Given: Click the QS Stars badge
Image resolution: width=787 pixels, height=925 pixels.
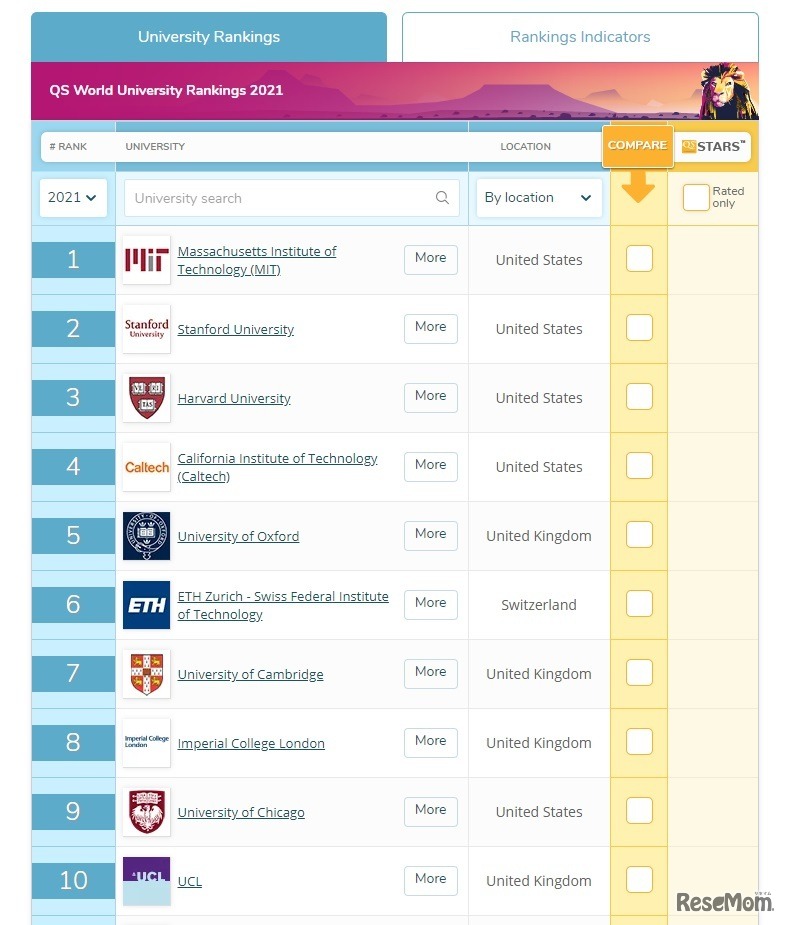Looking at the screenshot, I should pos(713,146).
